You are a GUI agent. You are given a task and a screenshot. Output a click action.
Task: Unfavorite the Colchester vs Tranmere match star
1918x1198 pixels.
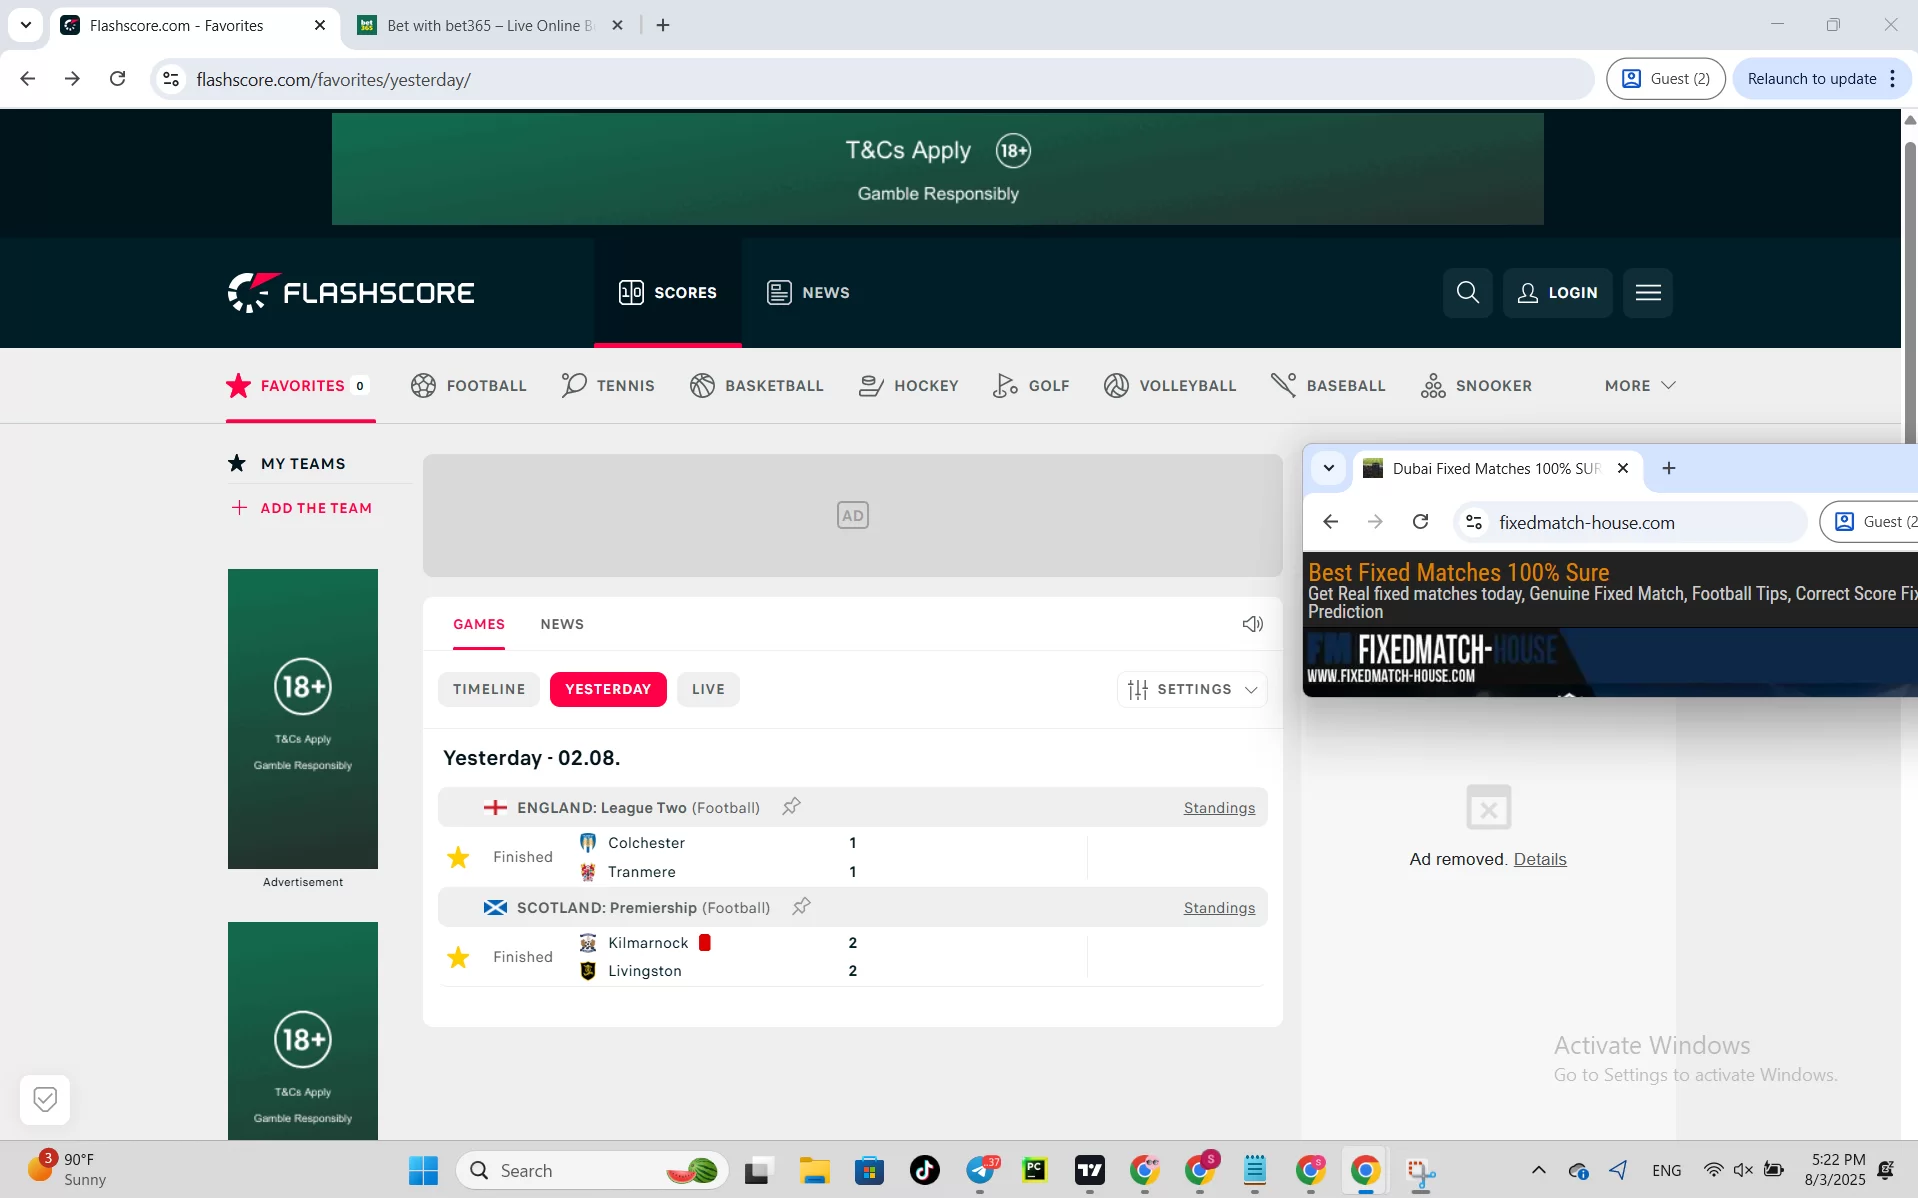tap(457, 857)
